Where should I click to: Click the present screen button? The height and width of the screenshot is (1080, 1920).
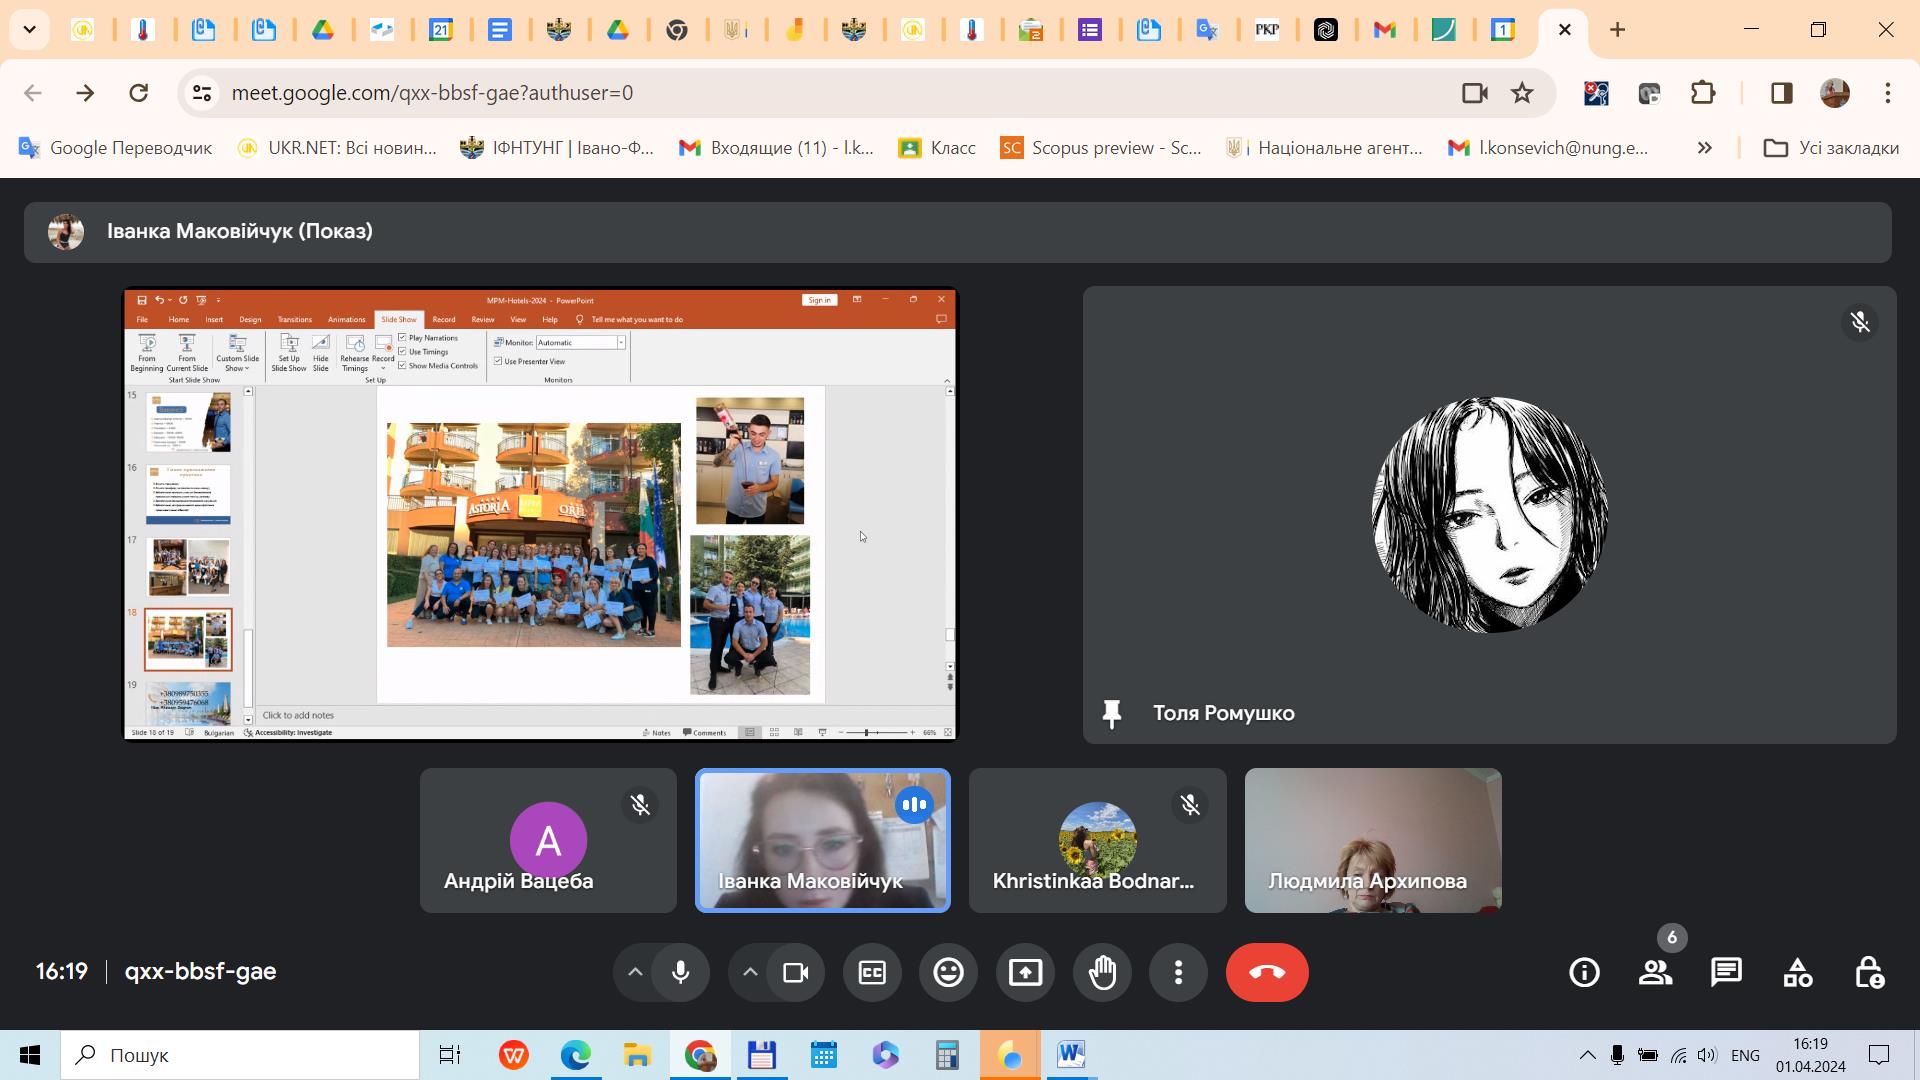pyautogui.click(x=1025, y=972)
